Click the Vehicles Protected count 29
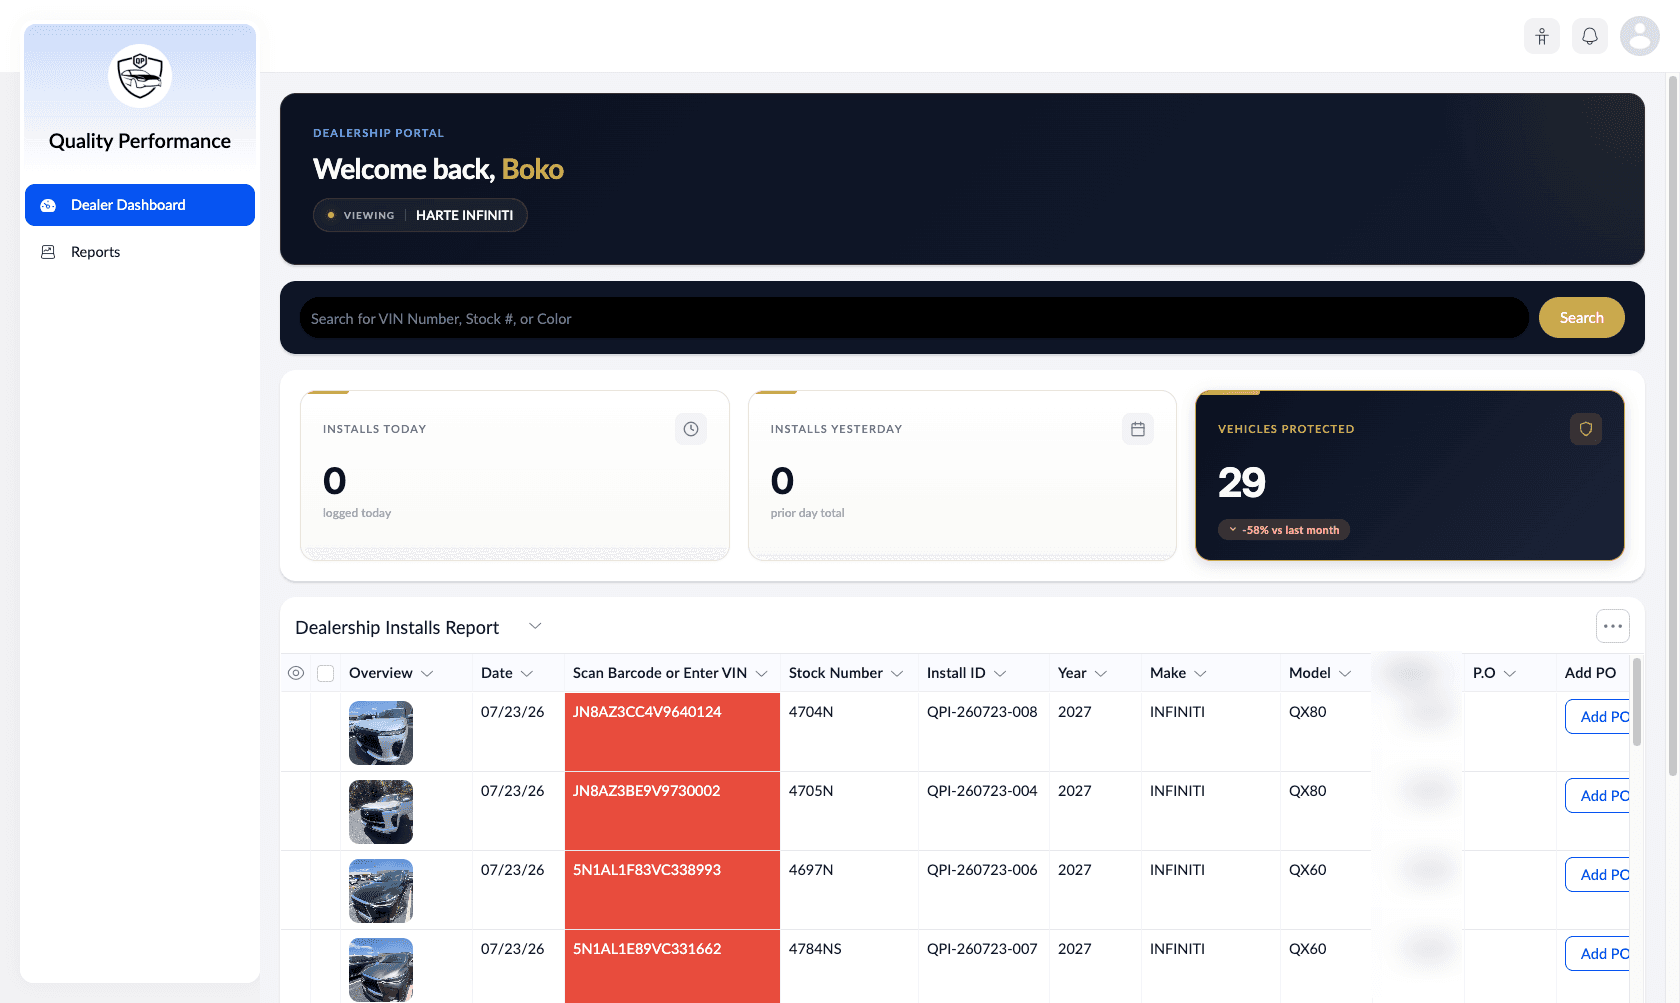The width and height of the screenshot is (1680, 1003). click(1242, 483)
